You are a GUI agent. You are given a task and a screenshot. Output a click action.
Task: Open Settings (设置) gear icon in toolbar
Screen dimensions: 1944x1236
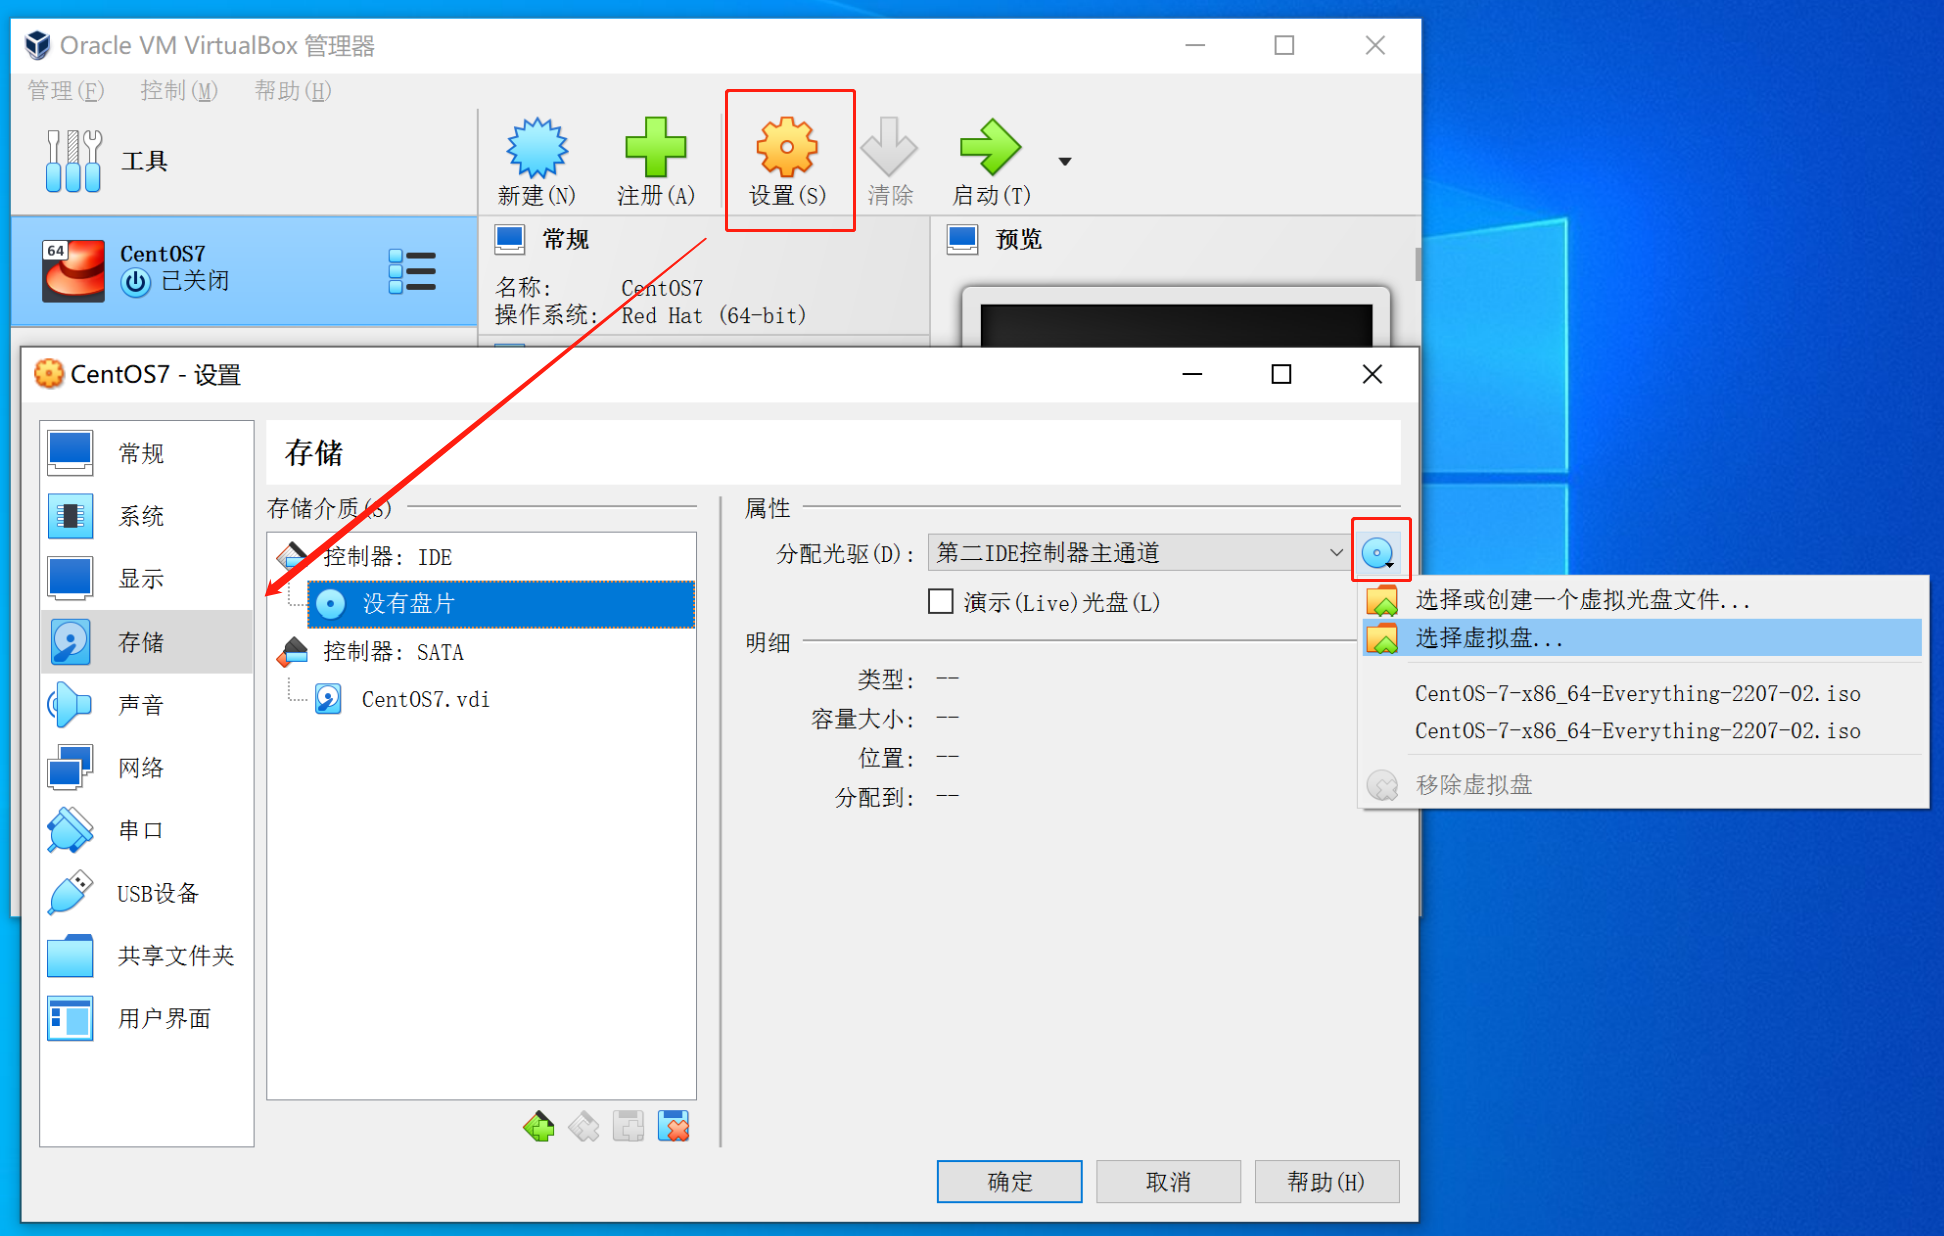[x=787, y=147]
